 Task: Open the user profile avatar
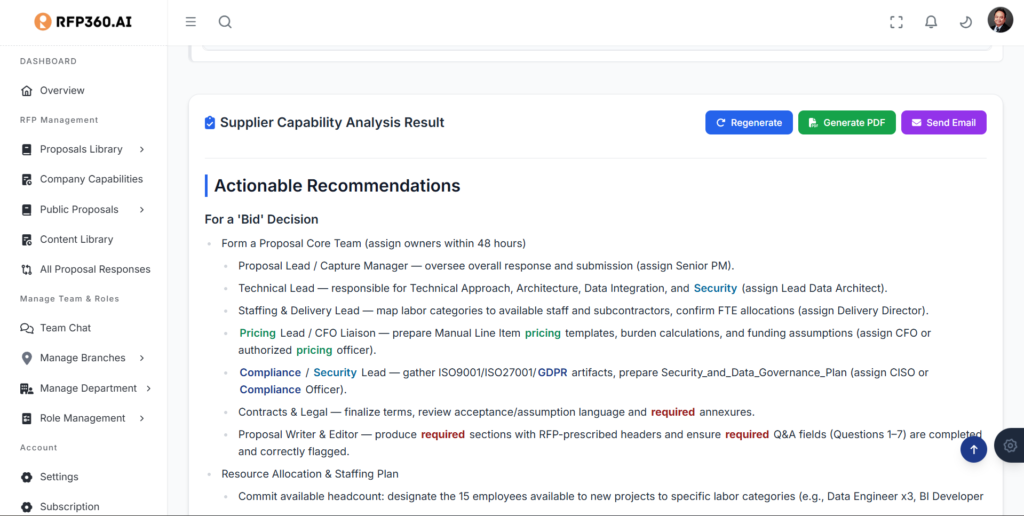1000,21
